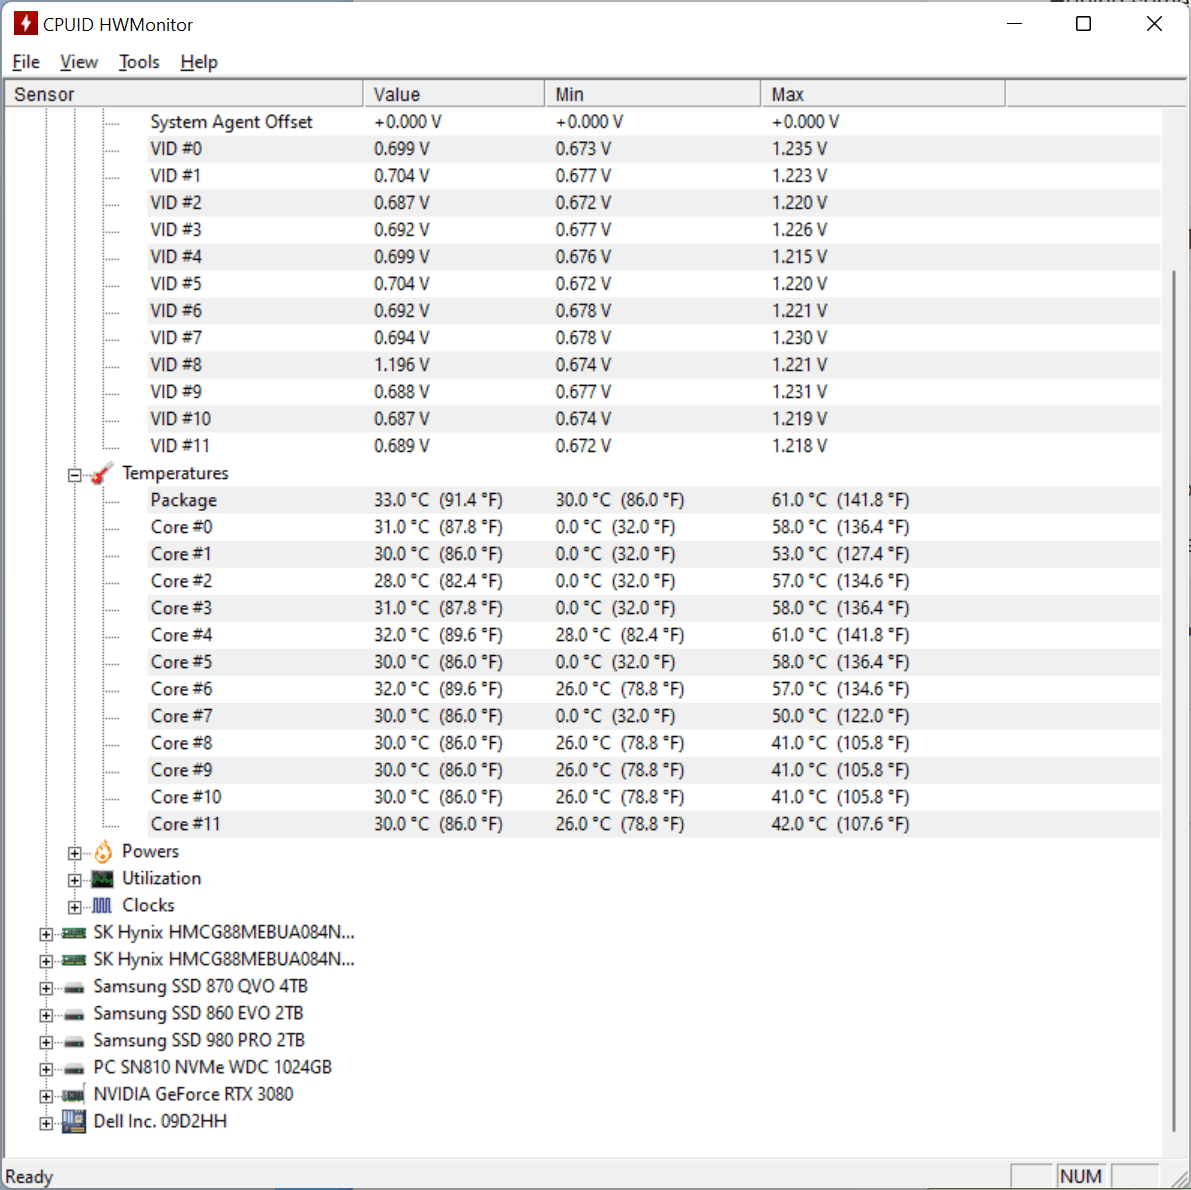
Task: Click the Package max value 61.0 °C
Action: click(840, 500)
